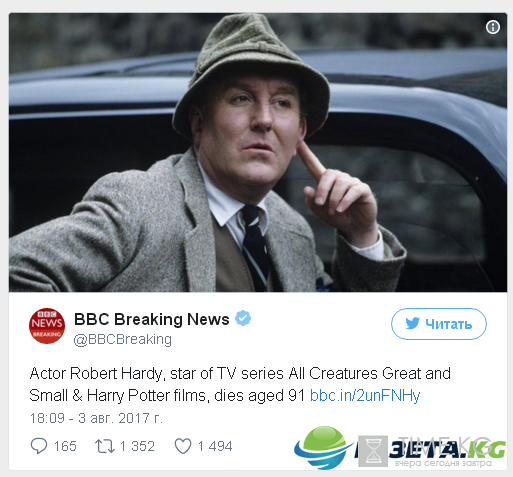Click the like count 1 494
The height and width of the screenshot is (477, 513).
pos(215,446)
